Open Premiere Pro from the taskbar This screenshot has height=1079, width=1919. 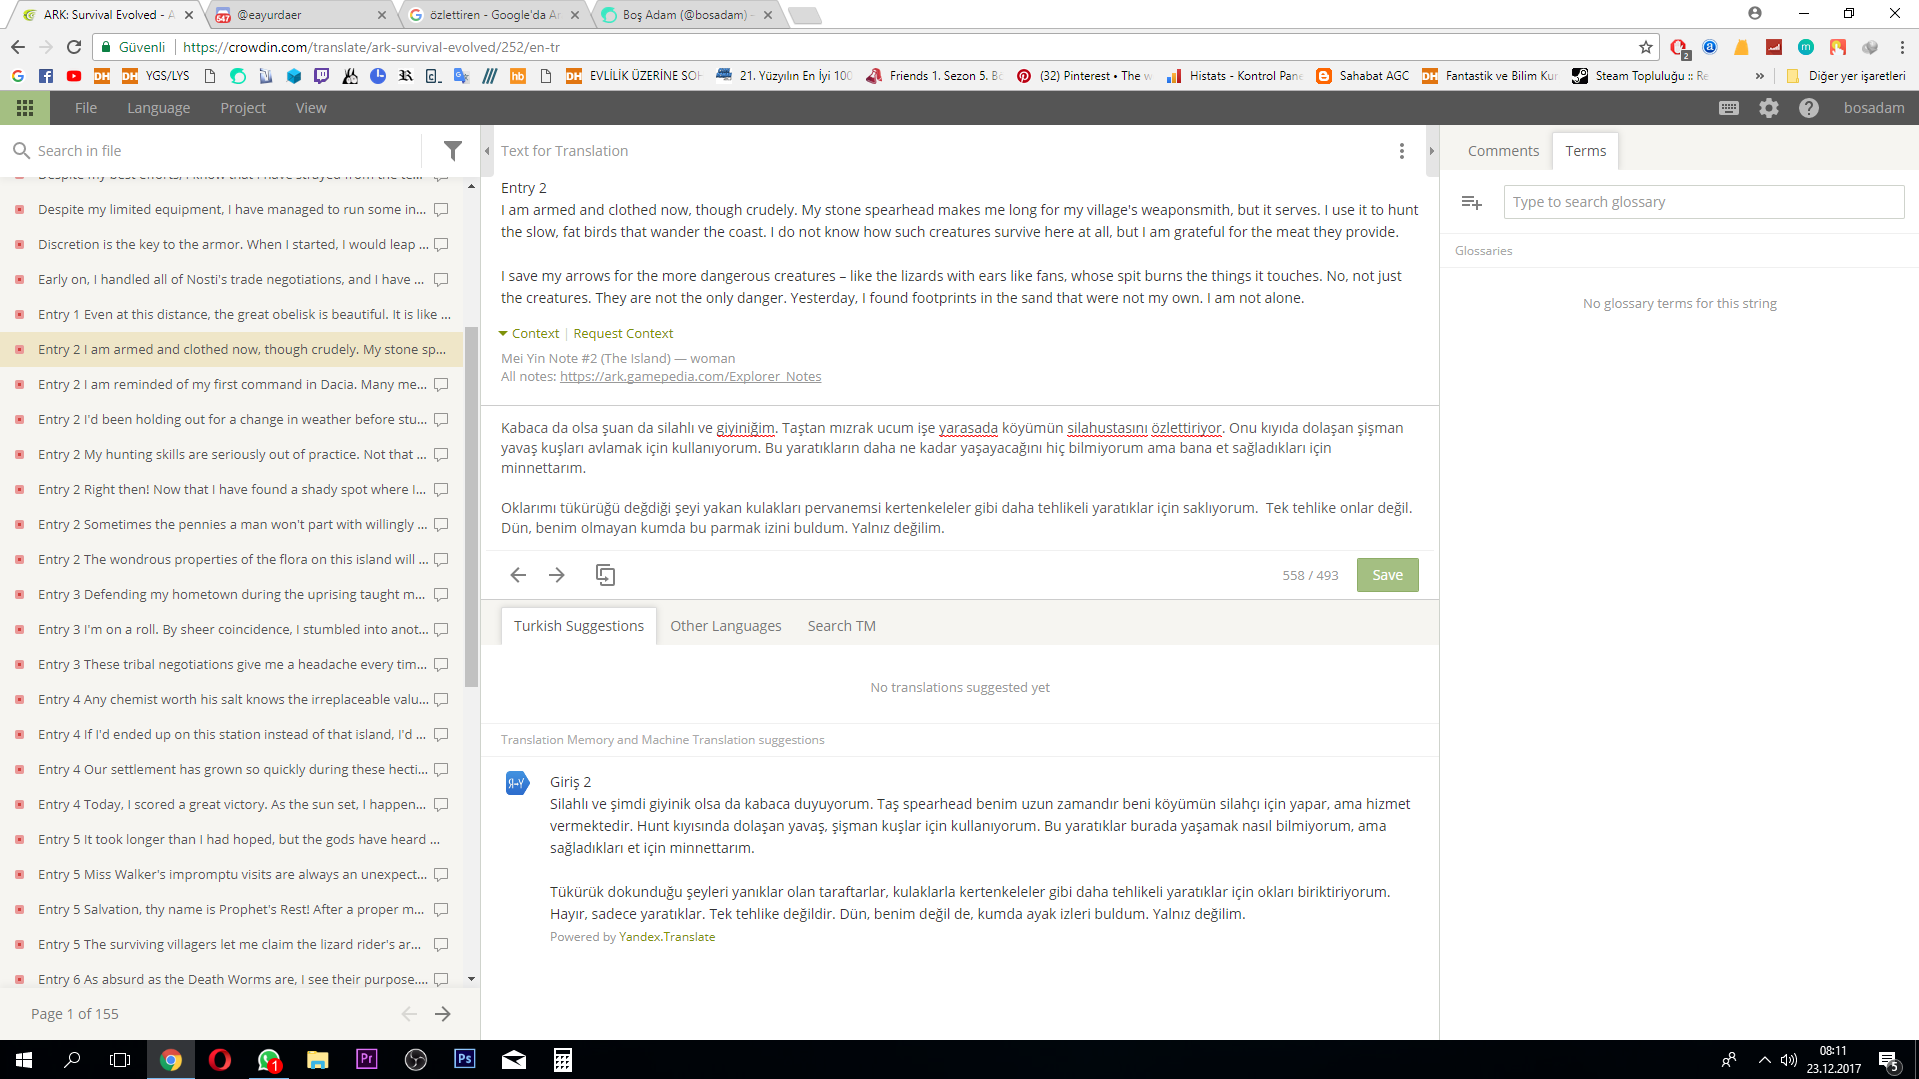coord(367,1060)
